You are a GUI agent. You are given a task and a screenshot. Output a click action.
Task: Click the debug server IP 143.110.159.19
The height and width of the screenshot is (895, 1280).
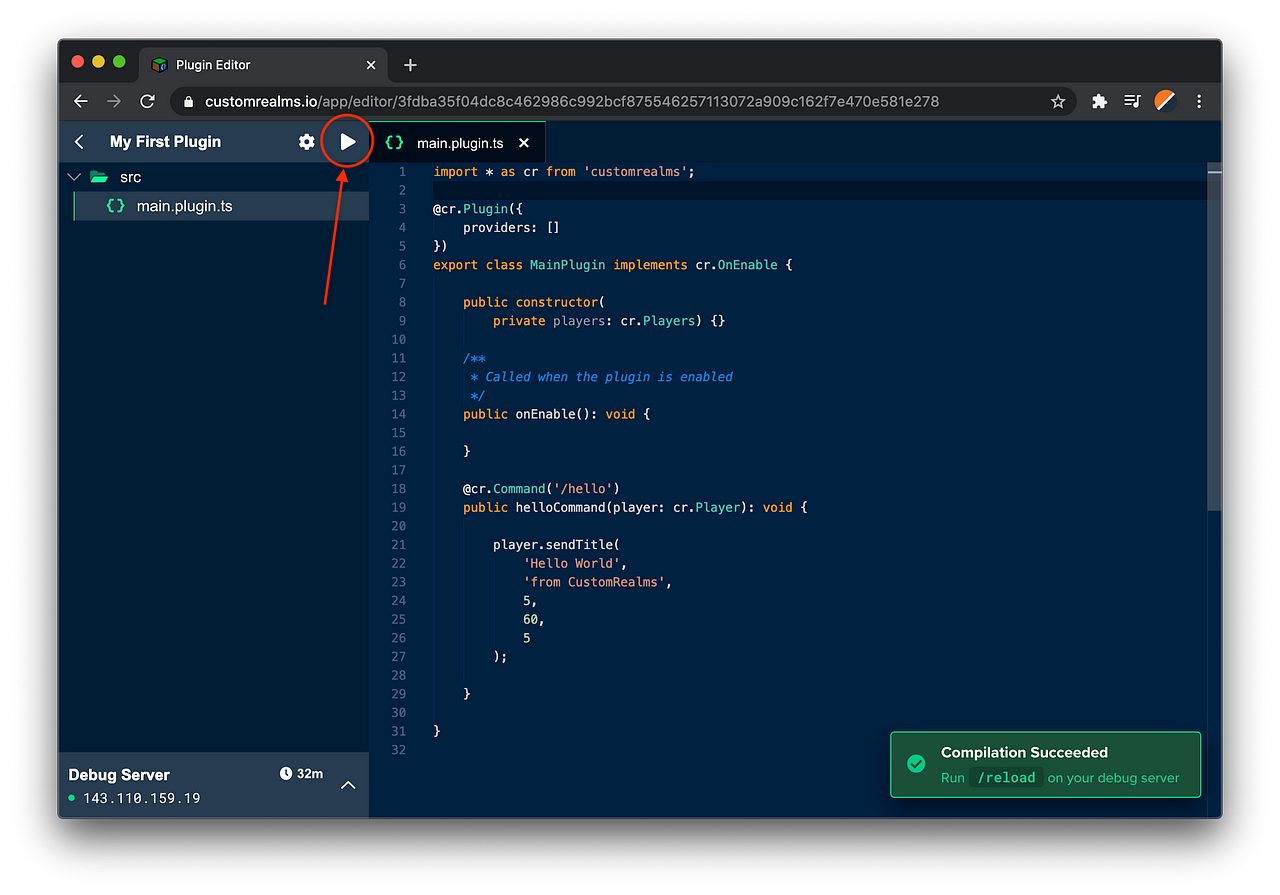coord(141,798)
